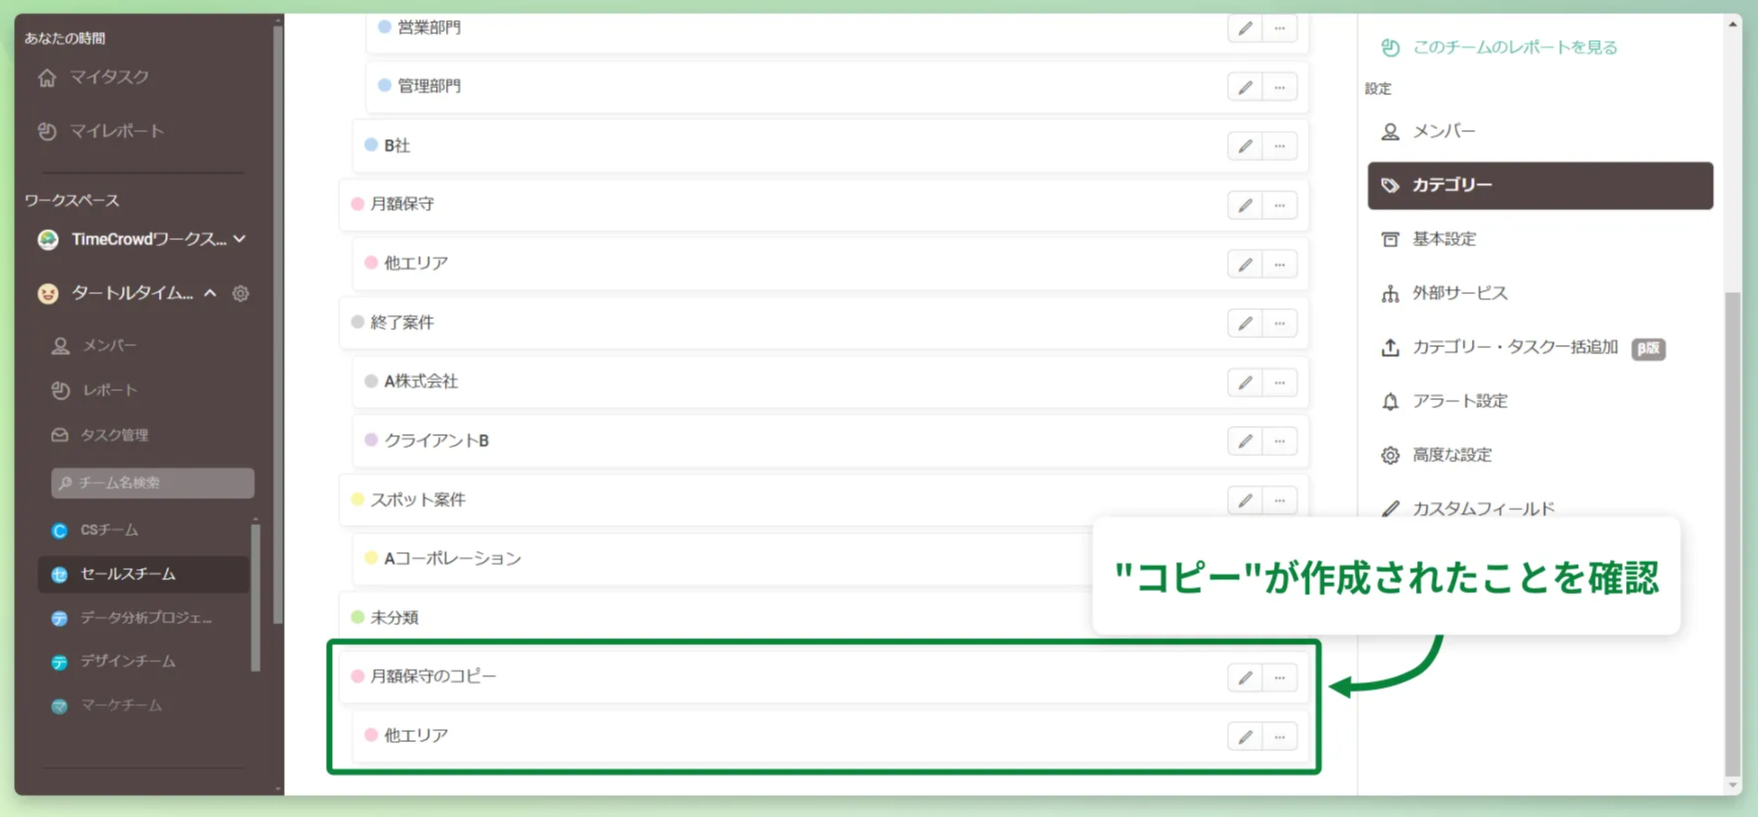Click pink color dot of 月額保守
This screenshot has width=1758, height=817.
(x=357, y=204)
